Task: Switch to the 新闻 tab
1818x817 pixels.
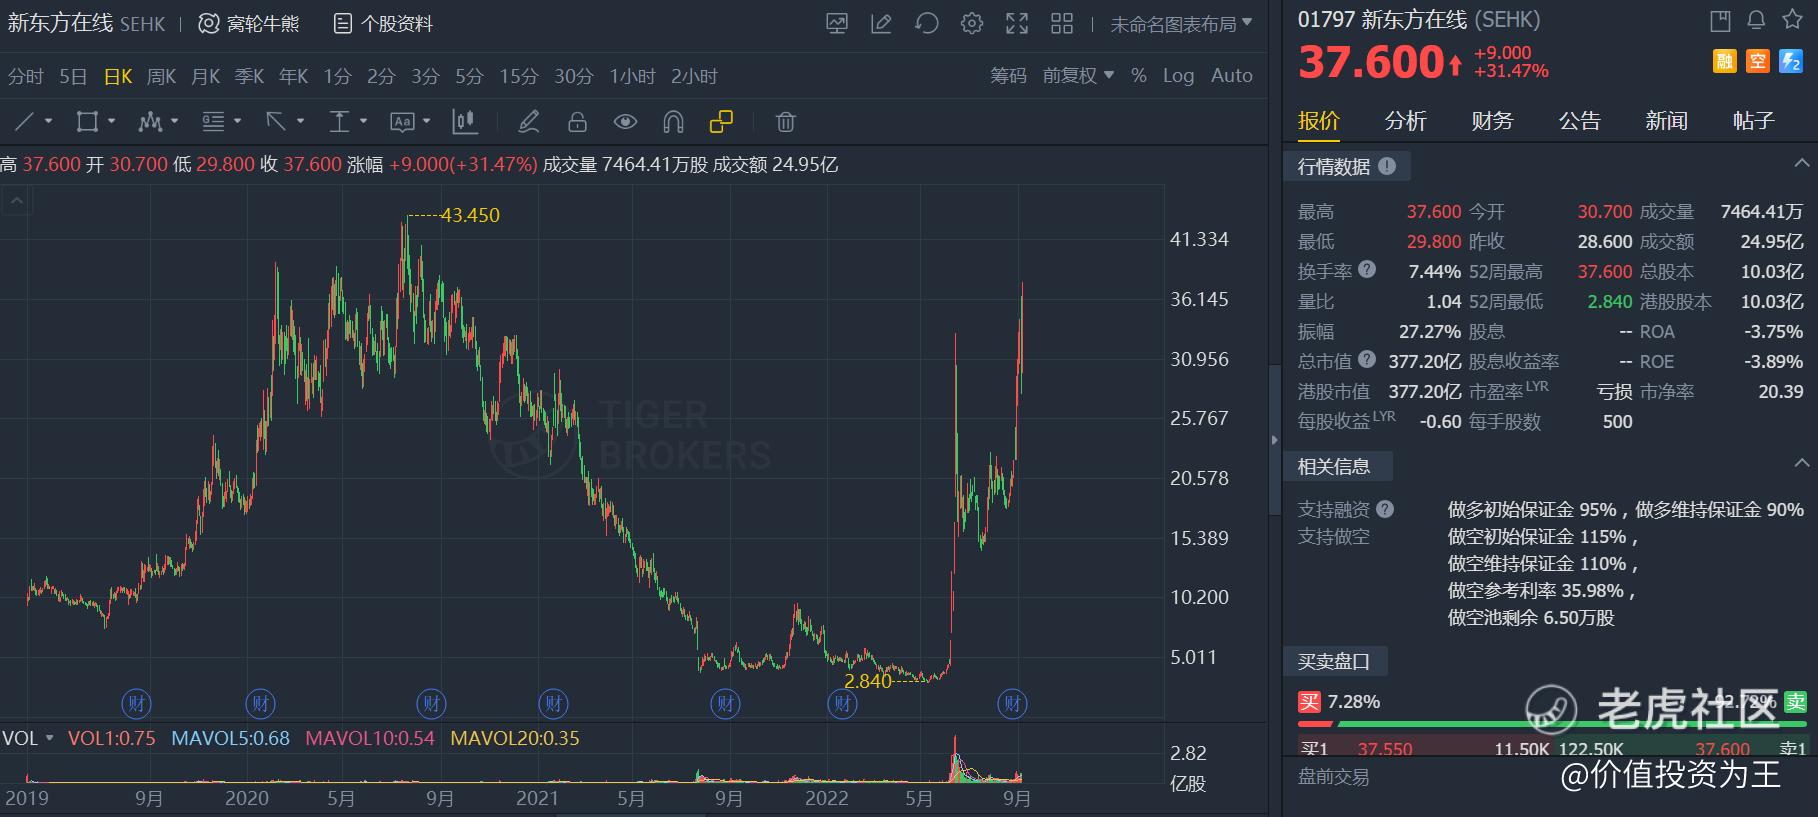Action: 1666,121
